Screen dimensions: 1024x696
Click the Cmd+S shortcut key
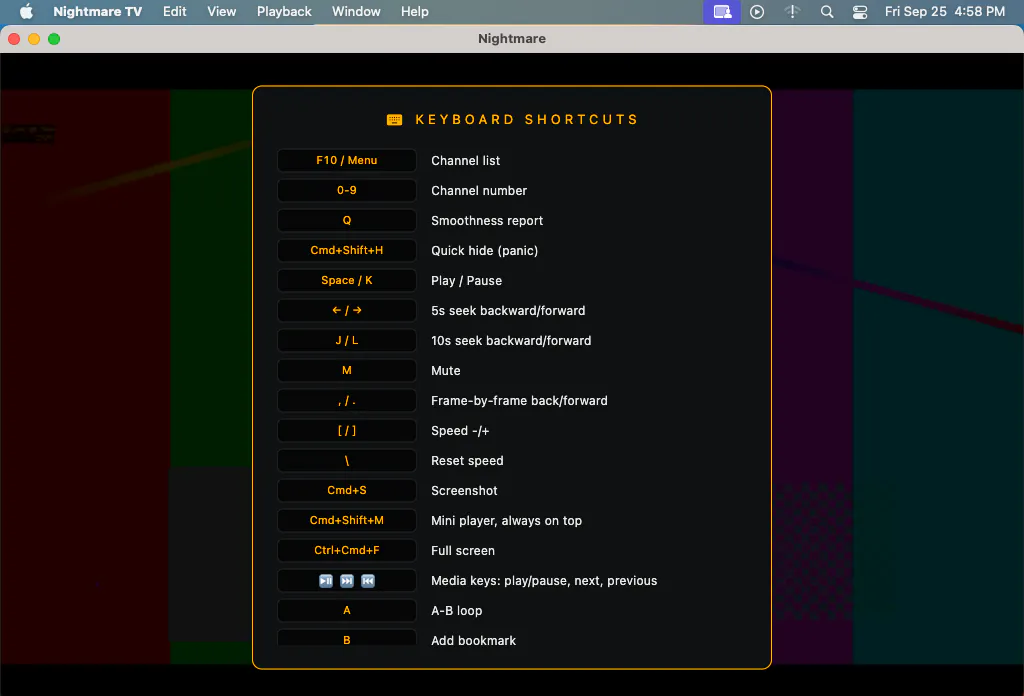click(347, 490)
